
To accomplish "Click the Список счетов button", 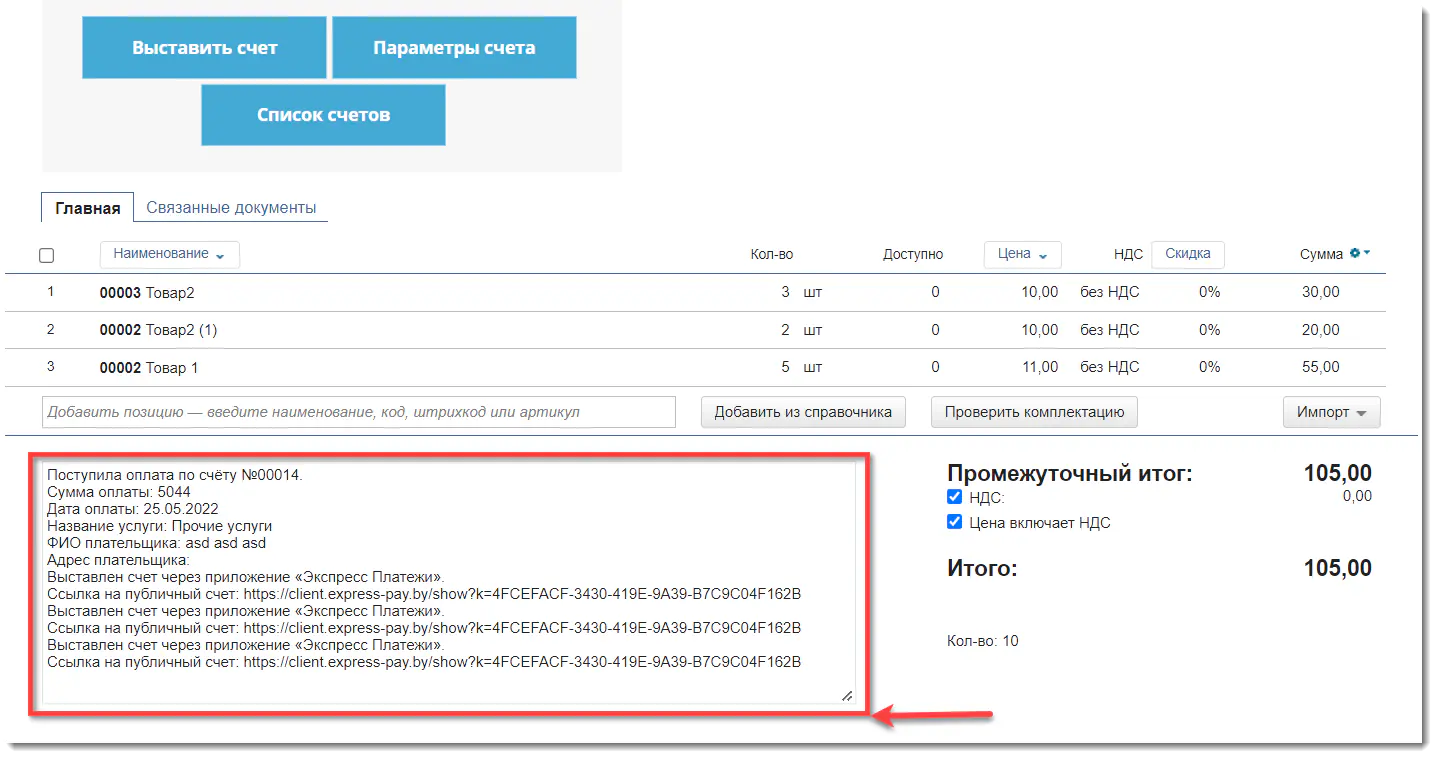I will point(323,115).
